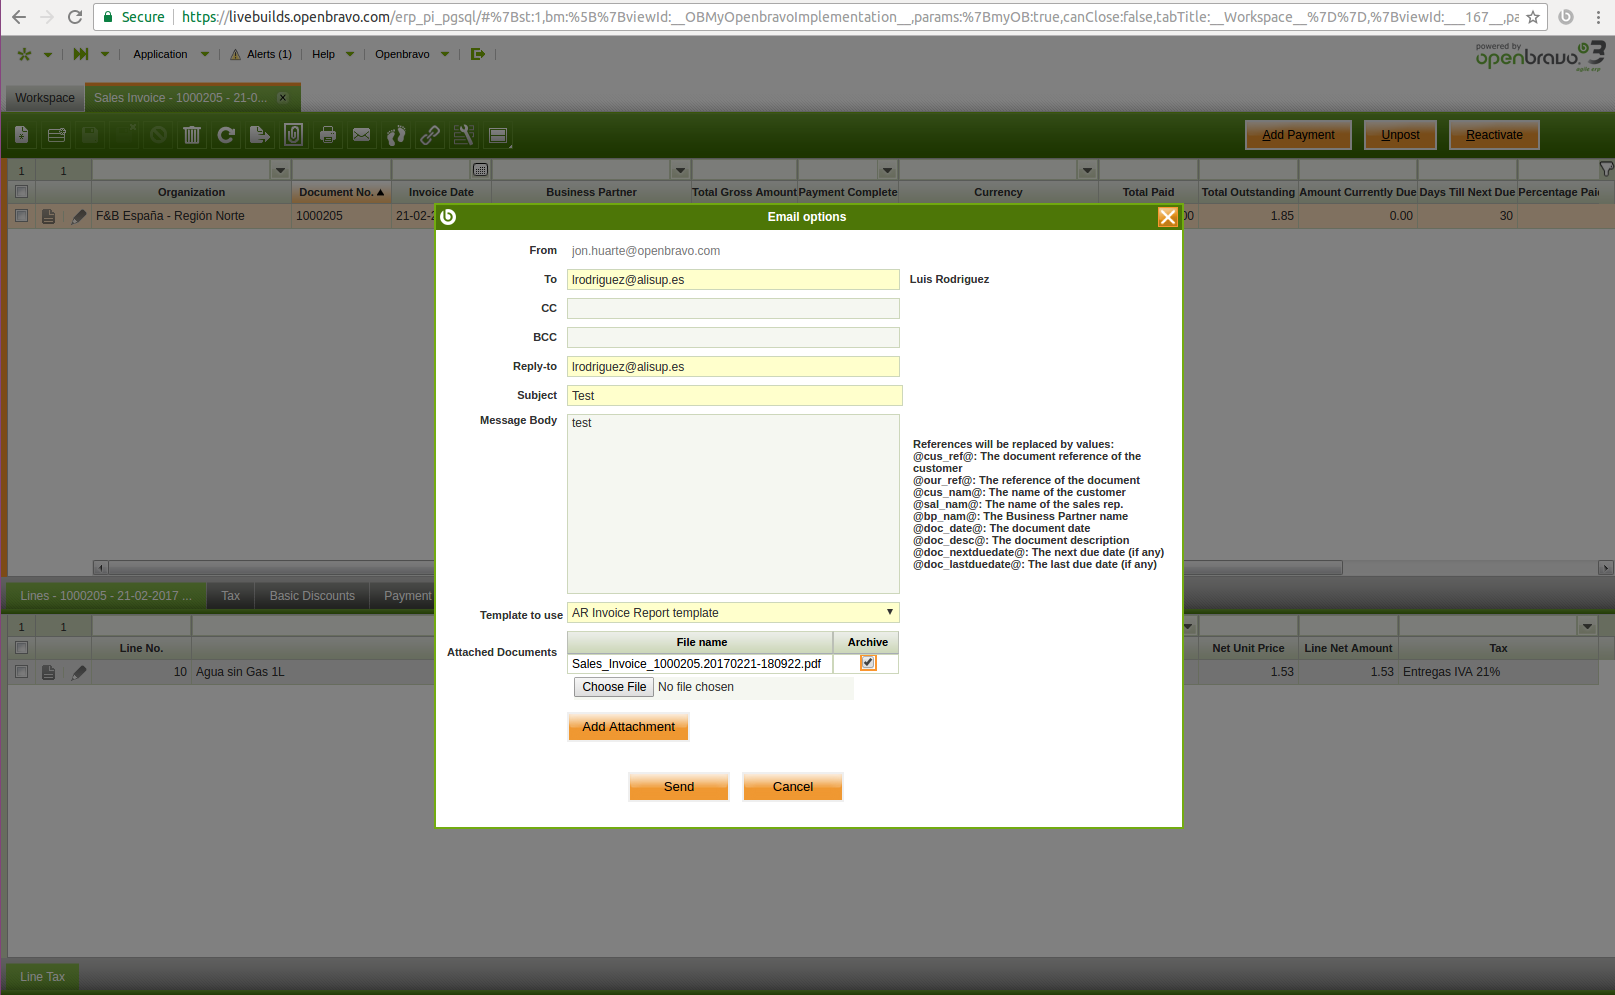Switch to the Workspace tab

[45, 98]
